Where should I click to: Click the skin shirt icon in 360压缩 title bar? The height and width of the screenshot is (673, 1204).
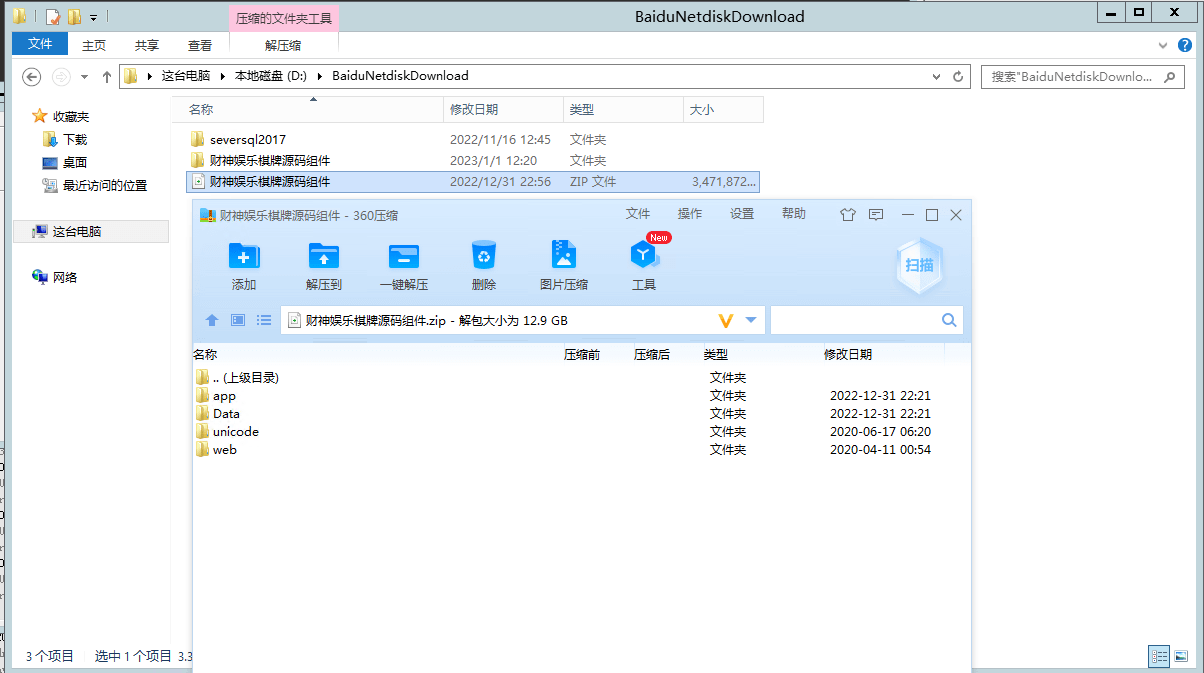click(848, 215)
